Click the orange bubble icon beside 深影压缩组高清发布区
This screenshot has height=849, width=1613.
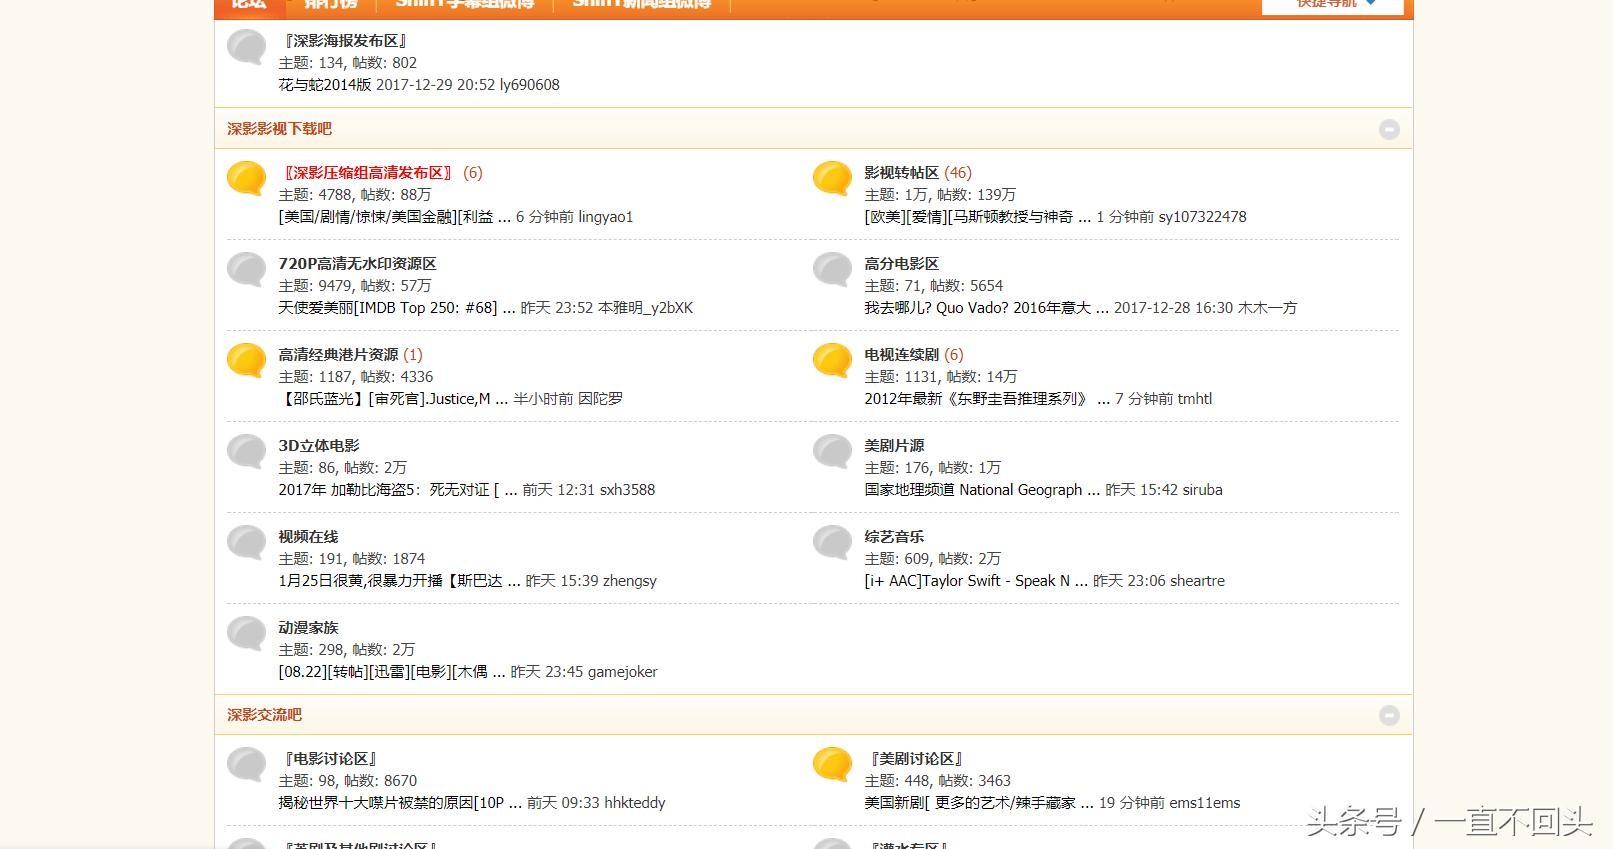[x=246, y=178]
